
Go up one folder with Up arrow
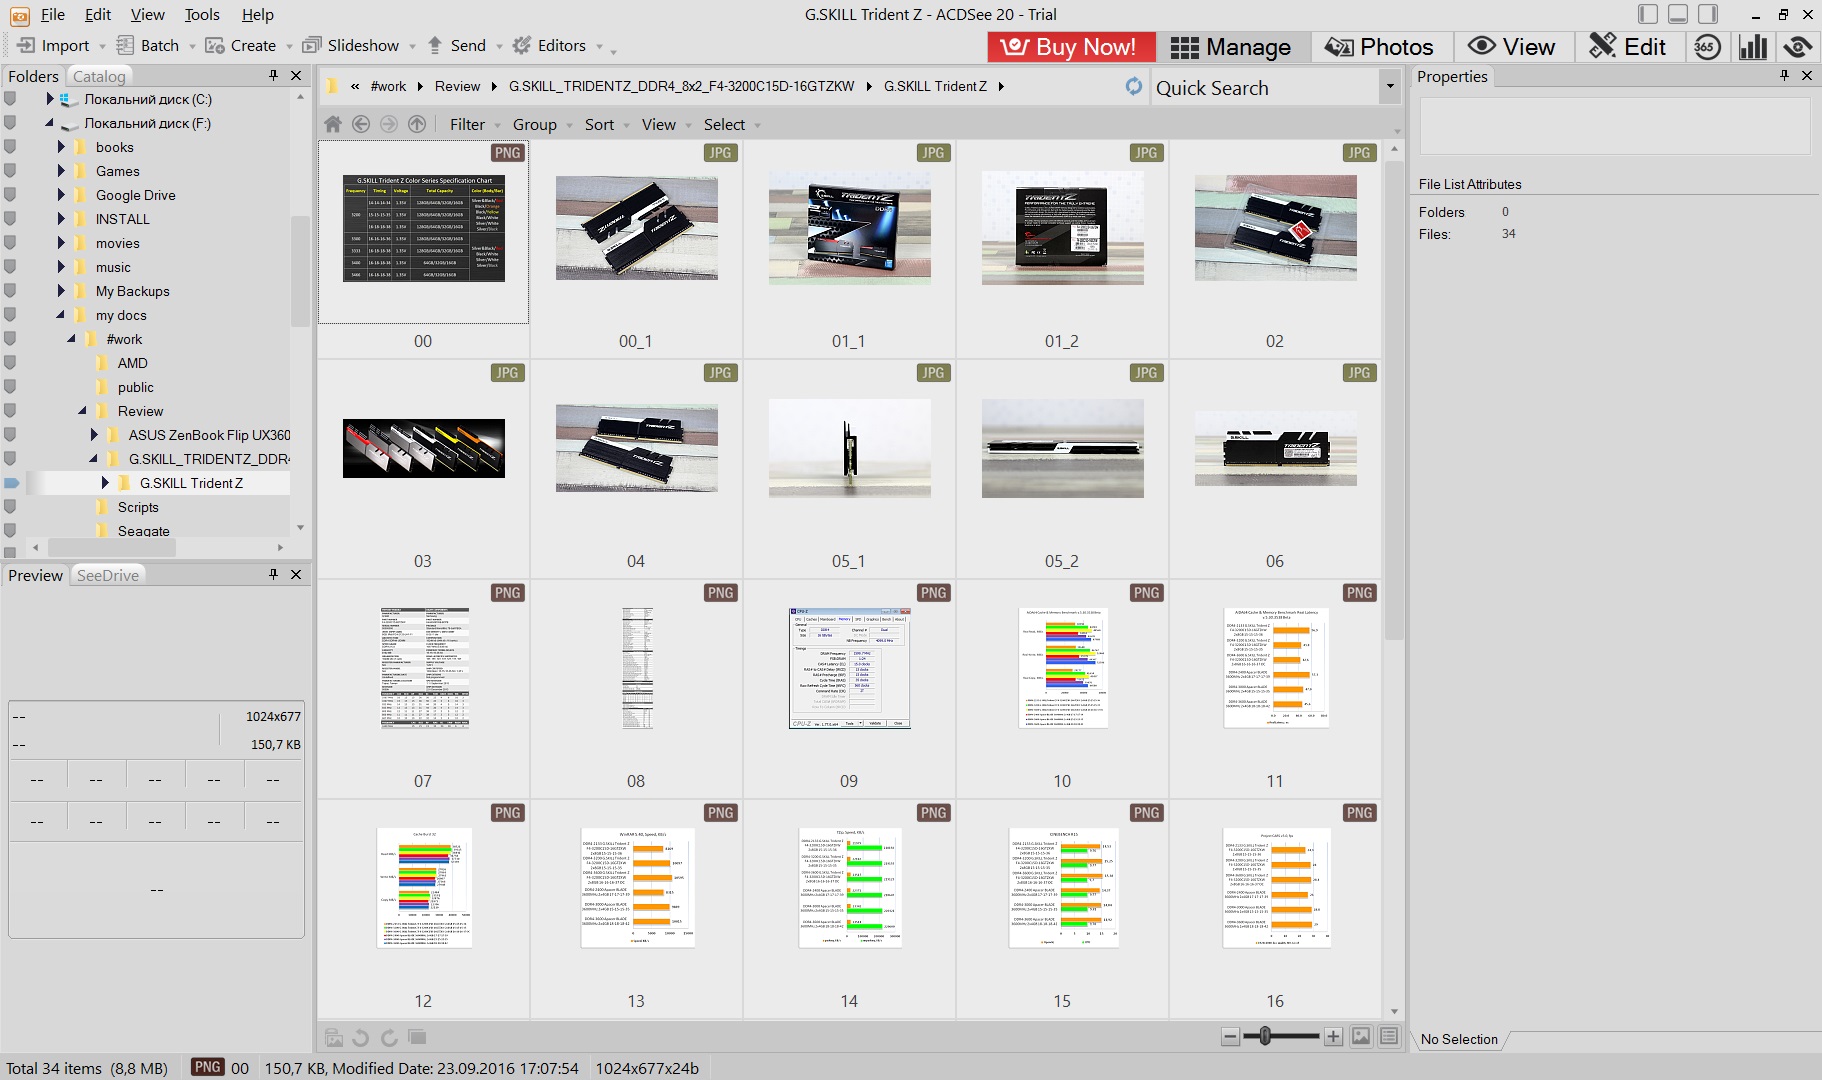click(x=417, y=124)
